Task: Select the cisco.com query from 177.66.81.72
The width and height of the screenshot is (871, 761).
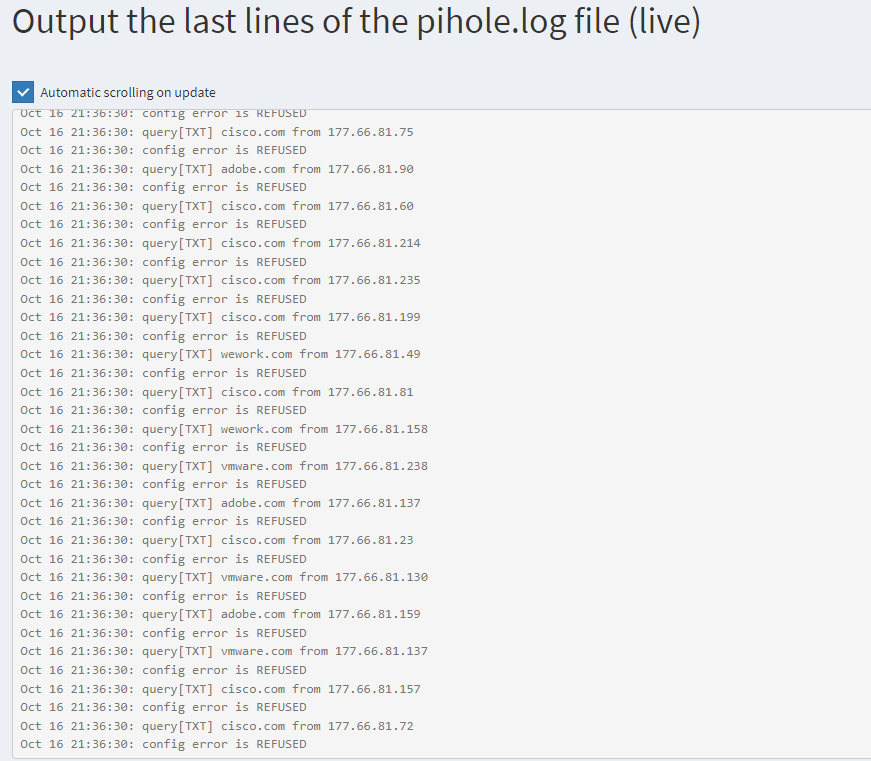Action: pyautogui.click(x=217, y=726)
